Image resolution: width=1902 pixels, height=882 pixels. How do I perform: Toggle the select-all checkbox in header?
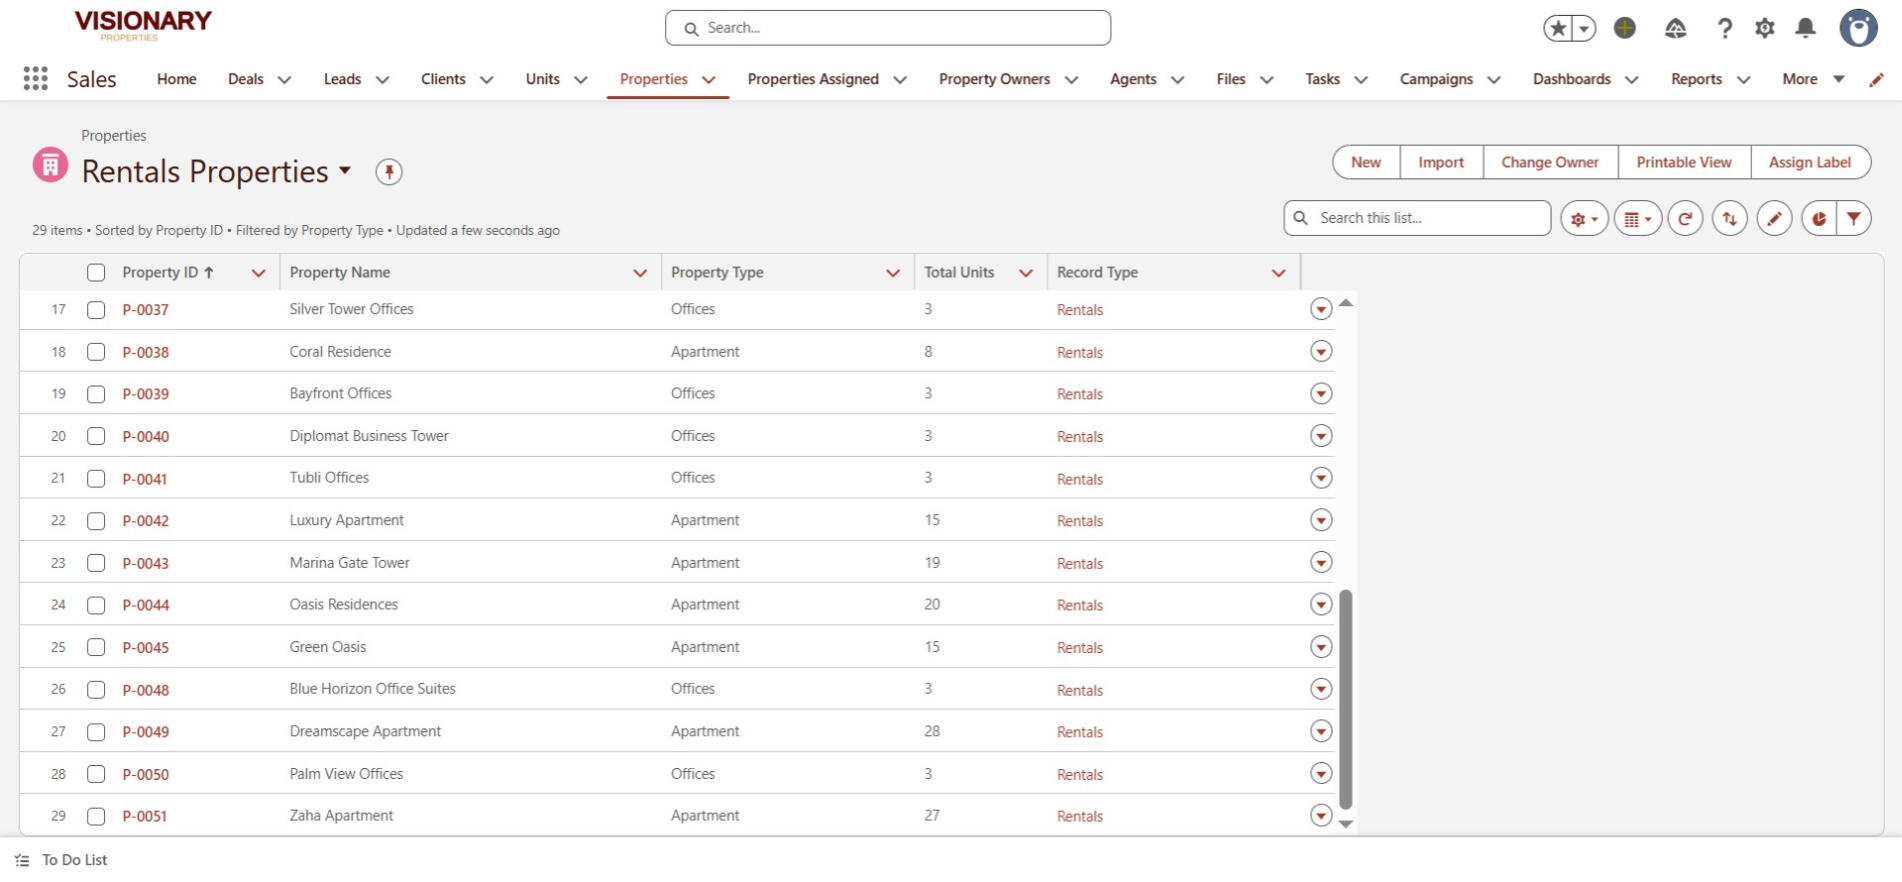(96, 273)
